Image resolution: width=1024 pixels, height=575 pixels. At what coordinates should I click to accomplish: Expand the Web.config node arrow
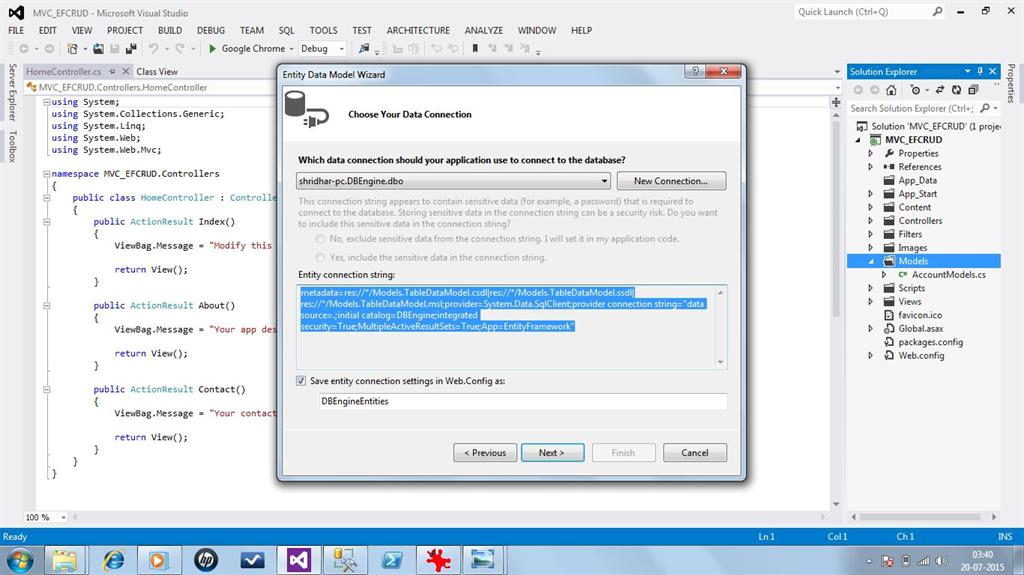(x=871, y=355)
